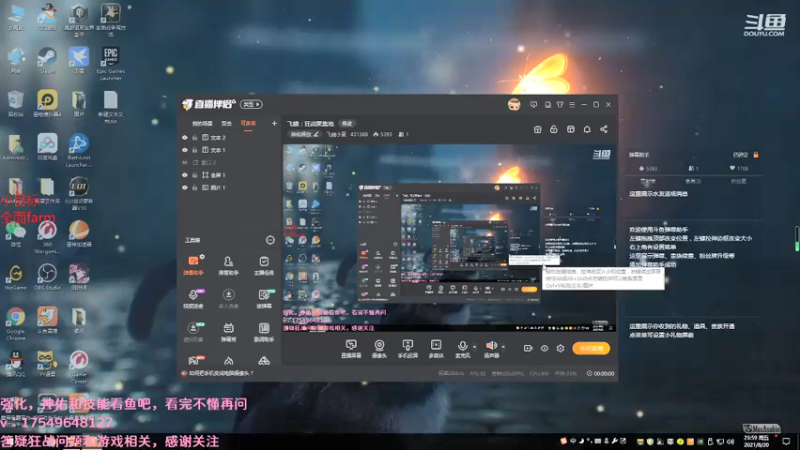Screen dimensions: 800x450
Task: Select the orange highlighted scene tab
Action: tap(248, 123)
